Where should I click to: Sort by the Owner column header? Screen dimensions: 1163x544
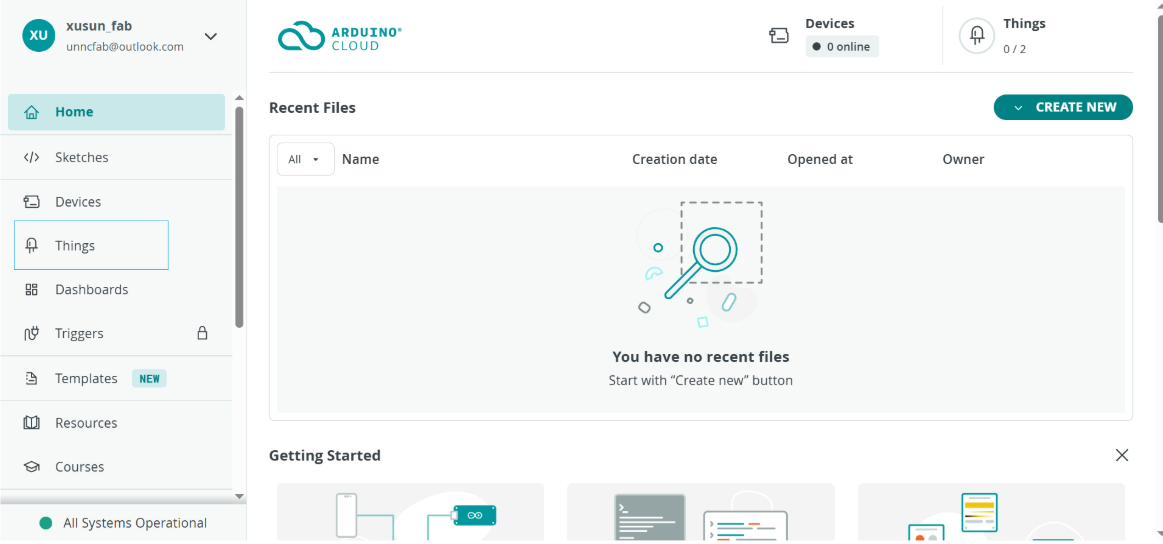[963, 159]
